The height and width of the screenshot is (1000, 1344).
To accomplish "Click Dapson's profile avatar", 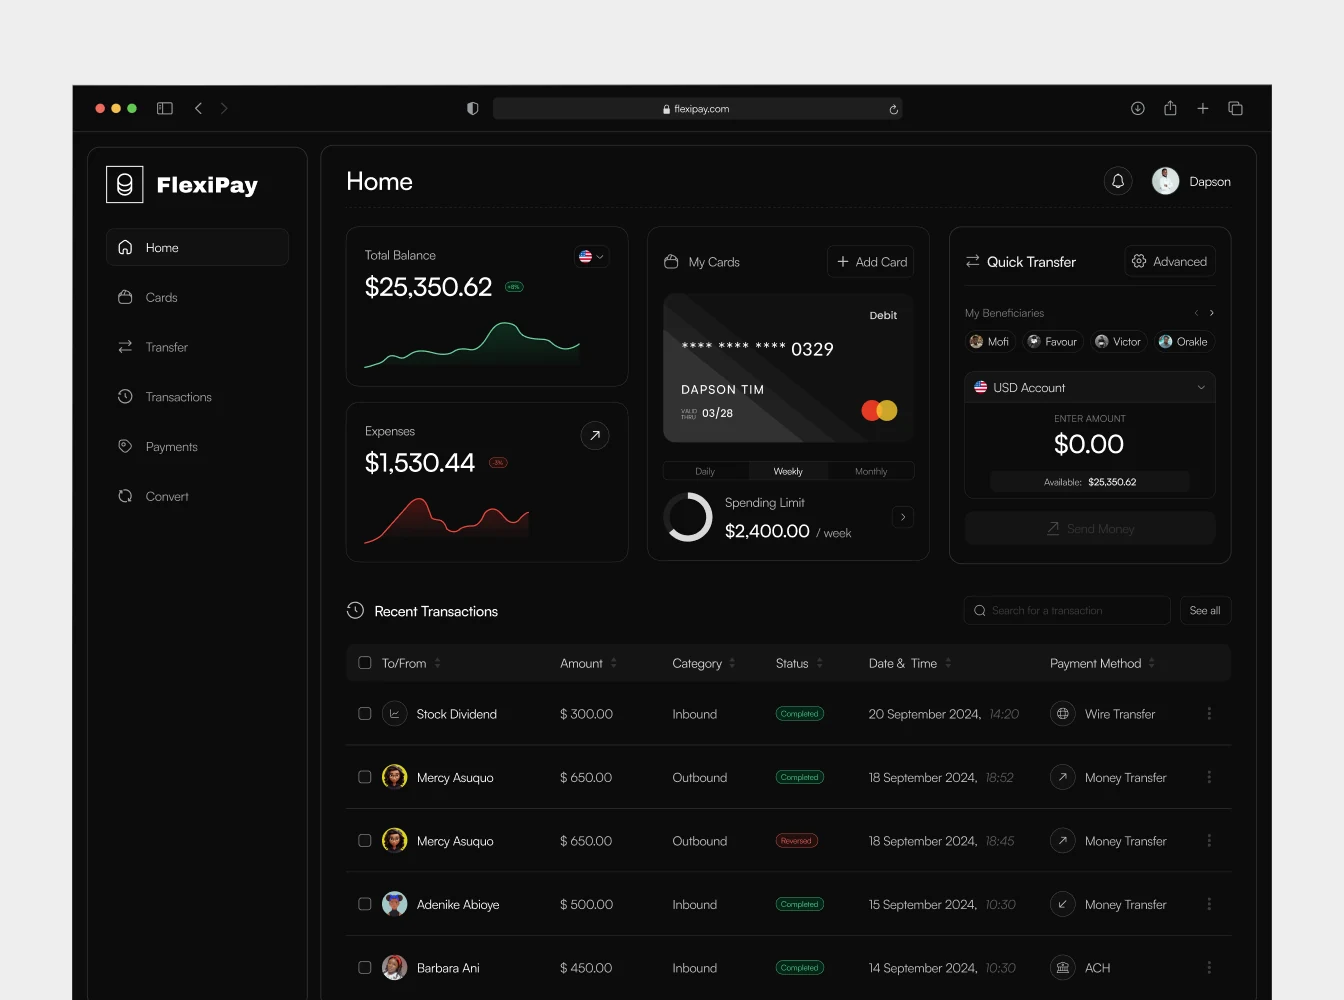I will (x=1165, y=181).
